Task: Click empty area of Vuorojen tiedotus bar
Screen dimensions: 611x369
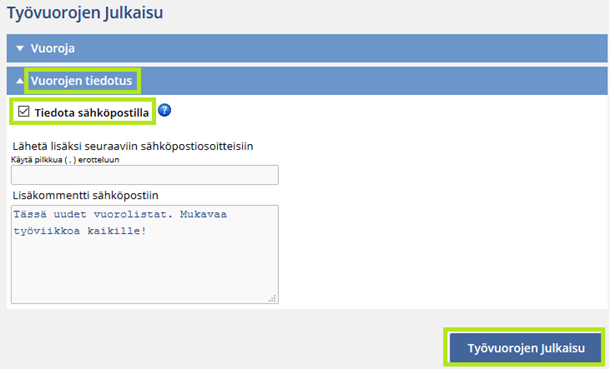Action: pyautogui.click(x=372, y=81)
